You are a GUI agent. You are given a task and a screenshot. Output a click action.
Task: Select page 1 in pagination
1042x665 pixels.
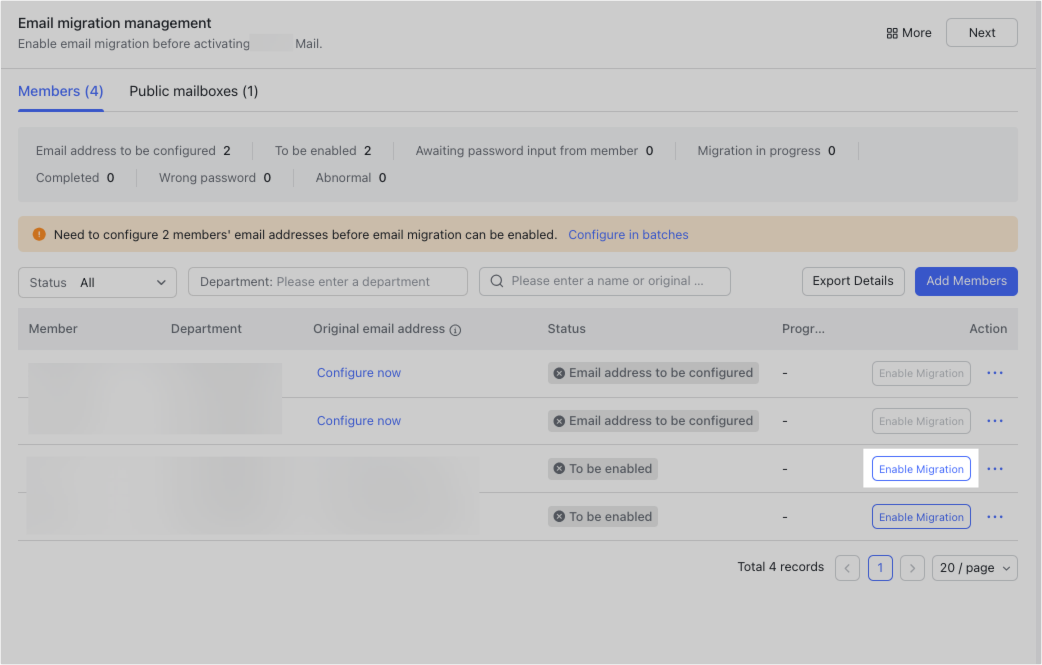pos(880,567)
